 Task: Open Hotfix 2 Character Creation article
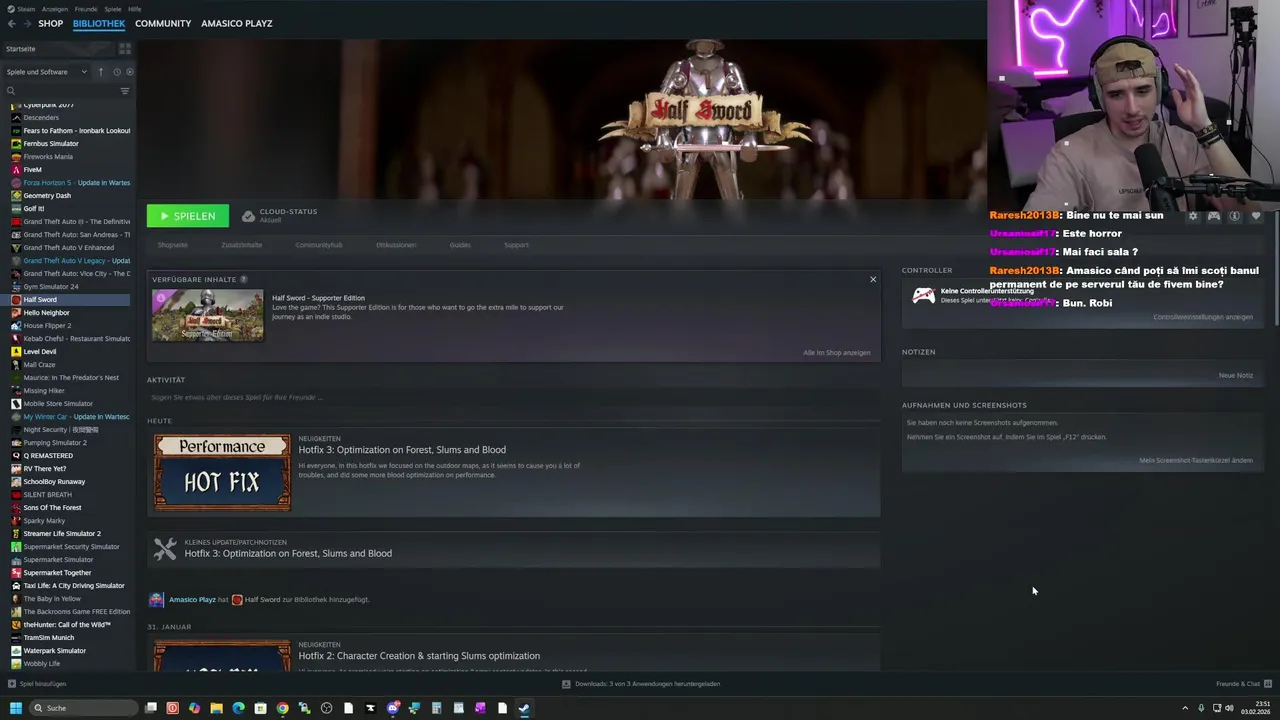click(419, 656)
